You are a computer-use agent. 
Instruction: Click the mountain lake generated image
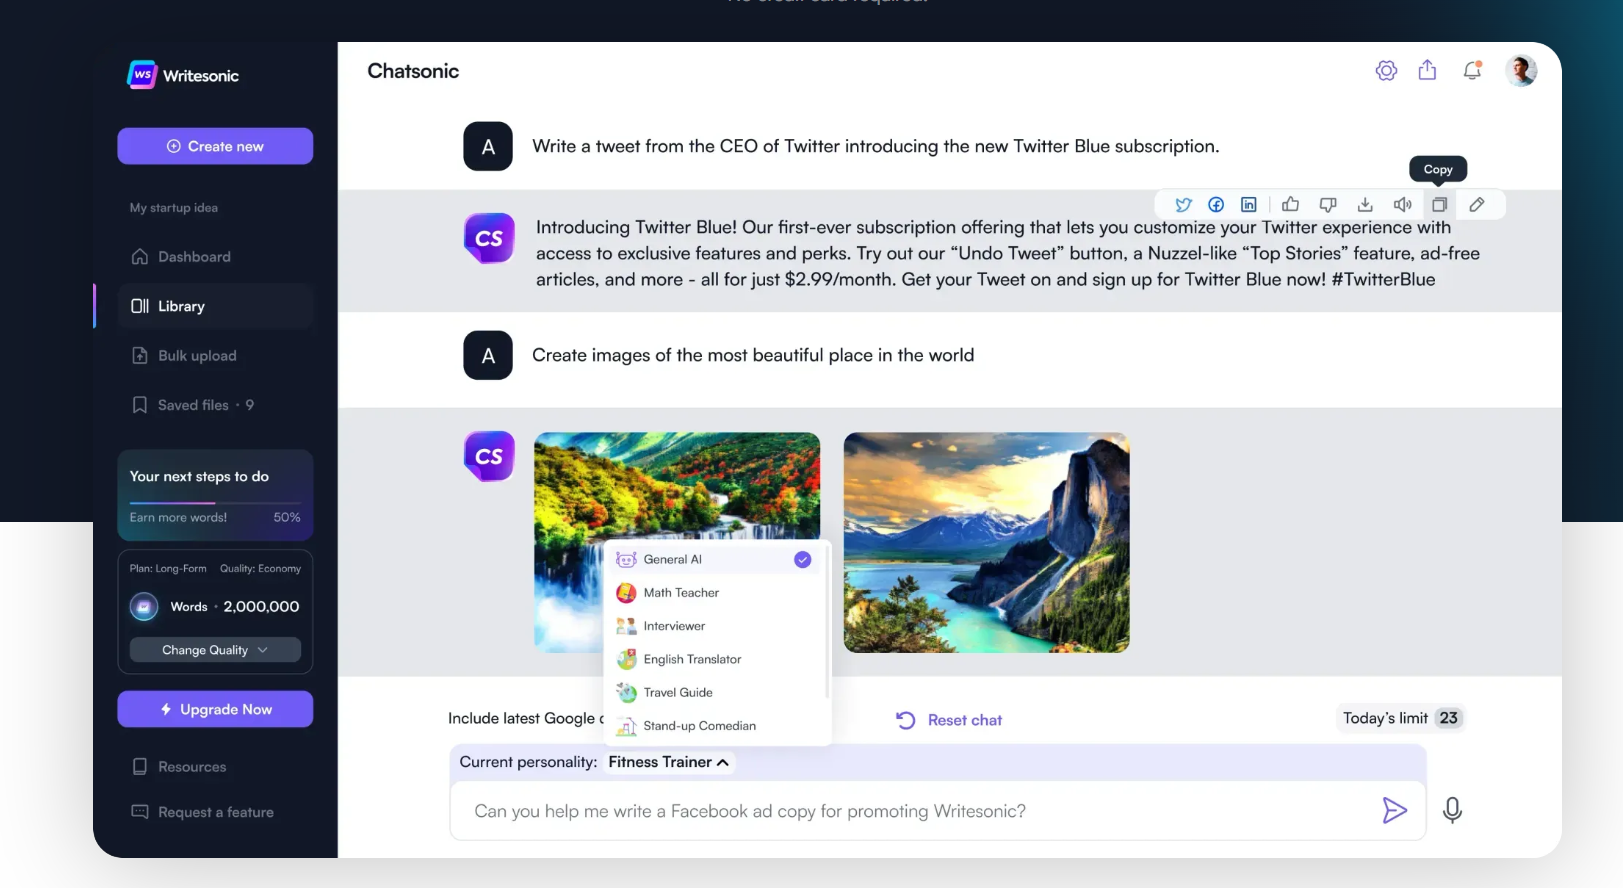click(987, 543)
